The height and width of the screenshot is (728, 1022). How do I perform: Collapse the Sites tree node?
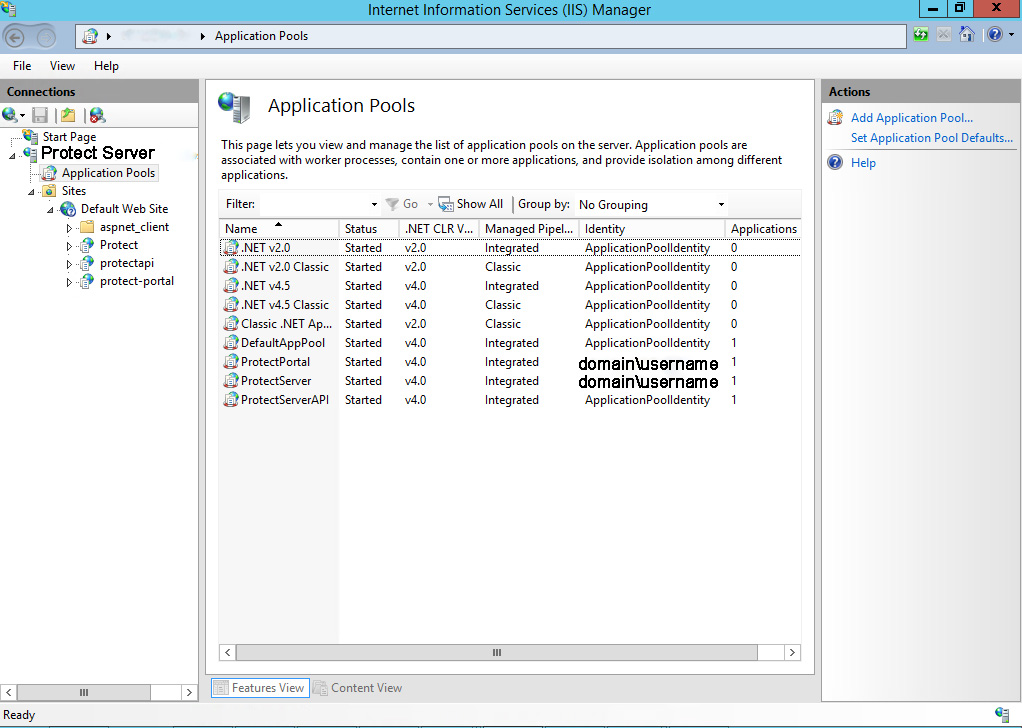coord(31,192)
